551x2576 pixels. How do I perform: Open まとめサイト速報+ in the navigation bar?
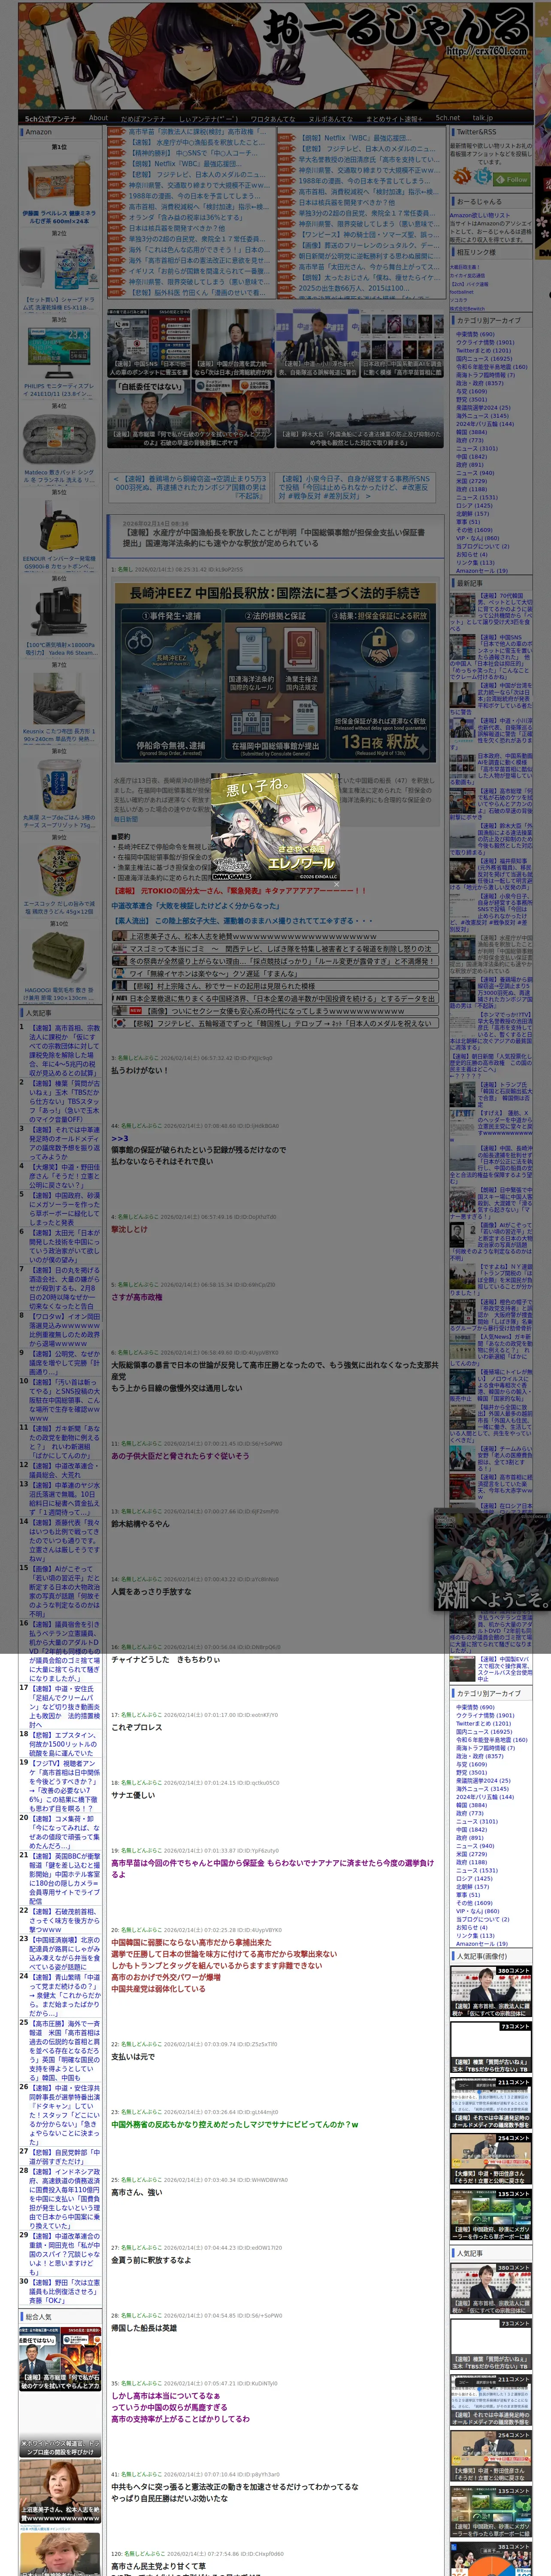click(x=395, y=118)
